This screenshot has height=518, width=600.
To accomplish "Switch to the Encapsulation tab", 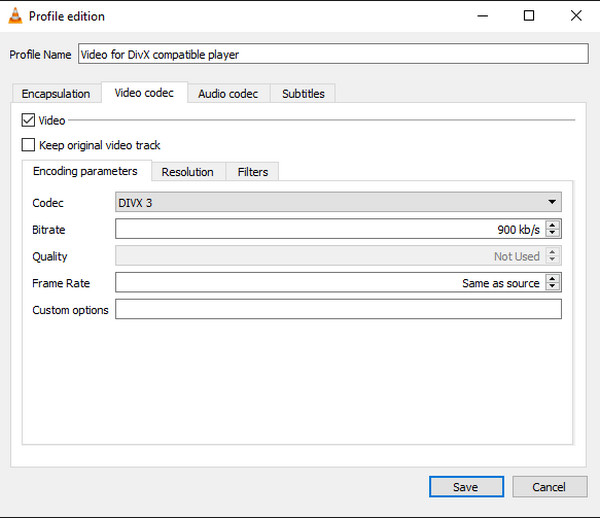I will [56, 93].
